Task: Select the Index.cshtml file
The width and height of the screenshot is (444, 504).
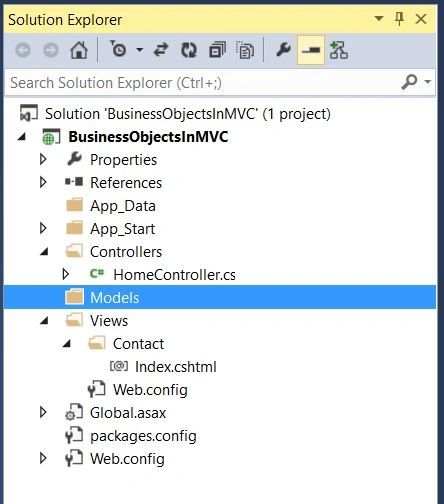Action: click(x=176, y=367)
